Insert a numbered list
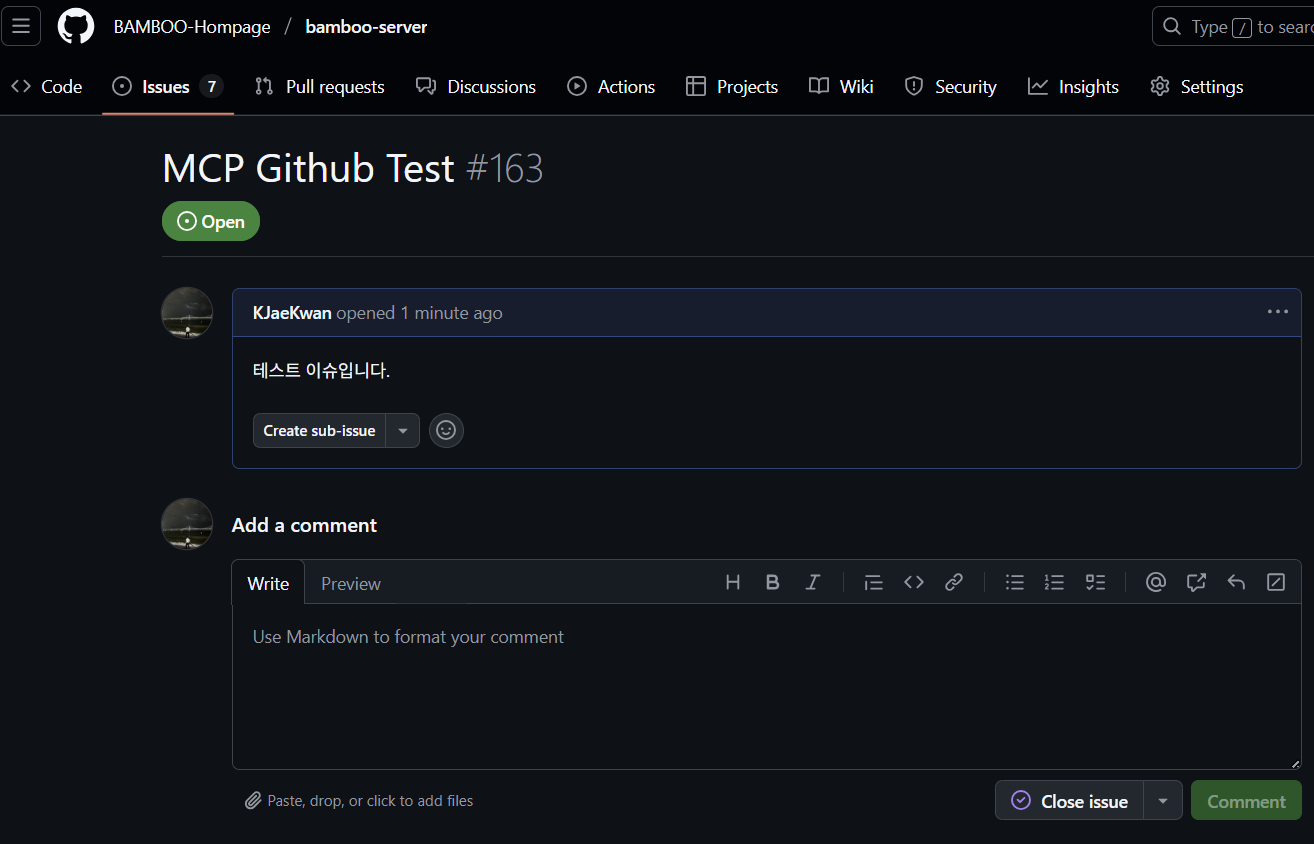 [1054, 582]
